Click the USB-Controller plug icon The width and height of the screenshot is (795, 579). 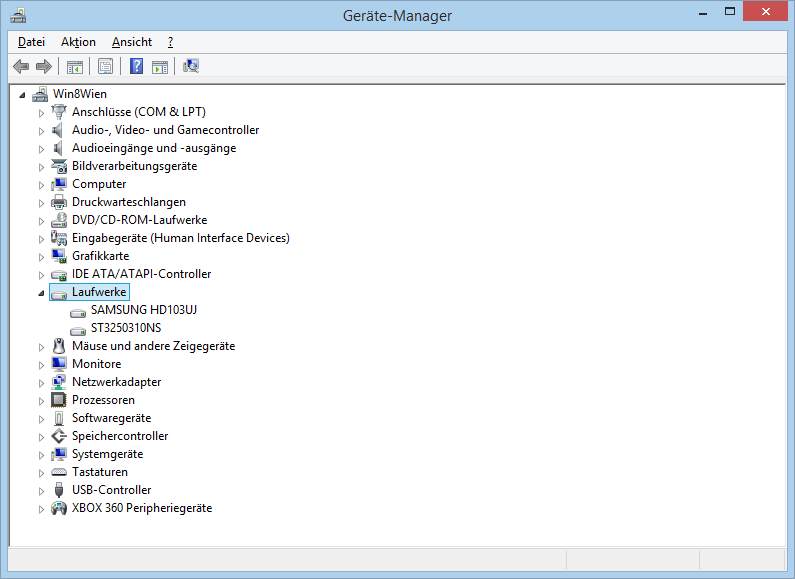(59, 490)
